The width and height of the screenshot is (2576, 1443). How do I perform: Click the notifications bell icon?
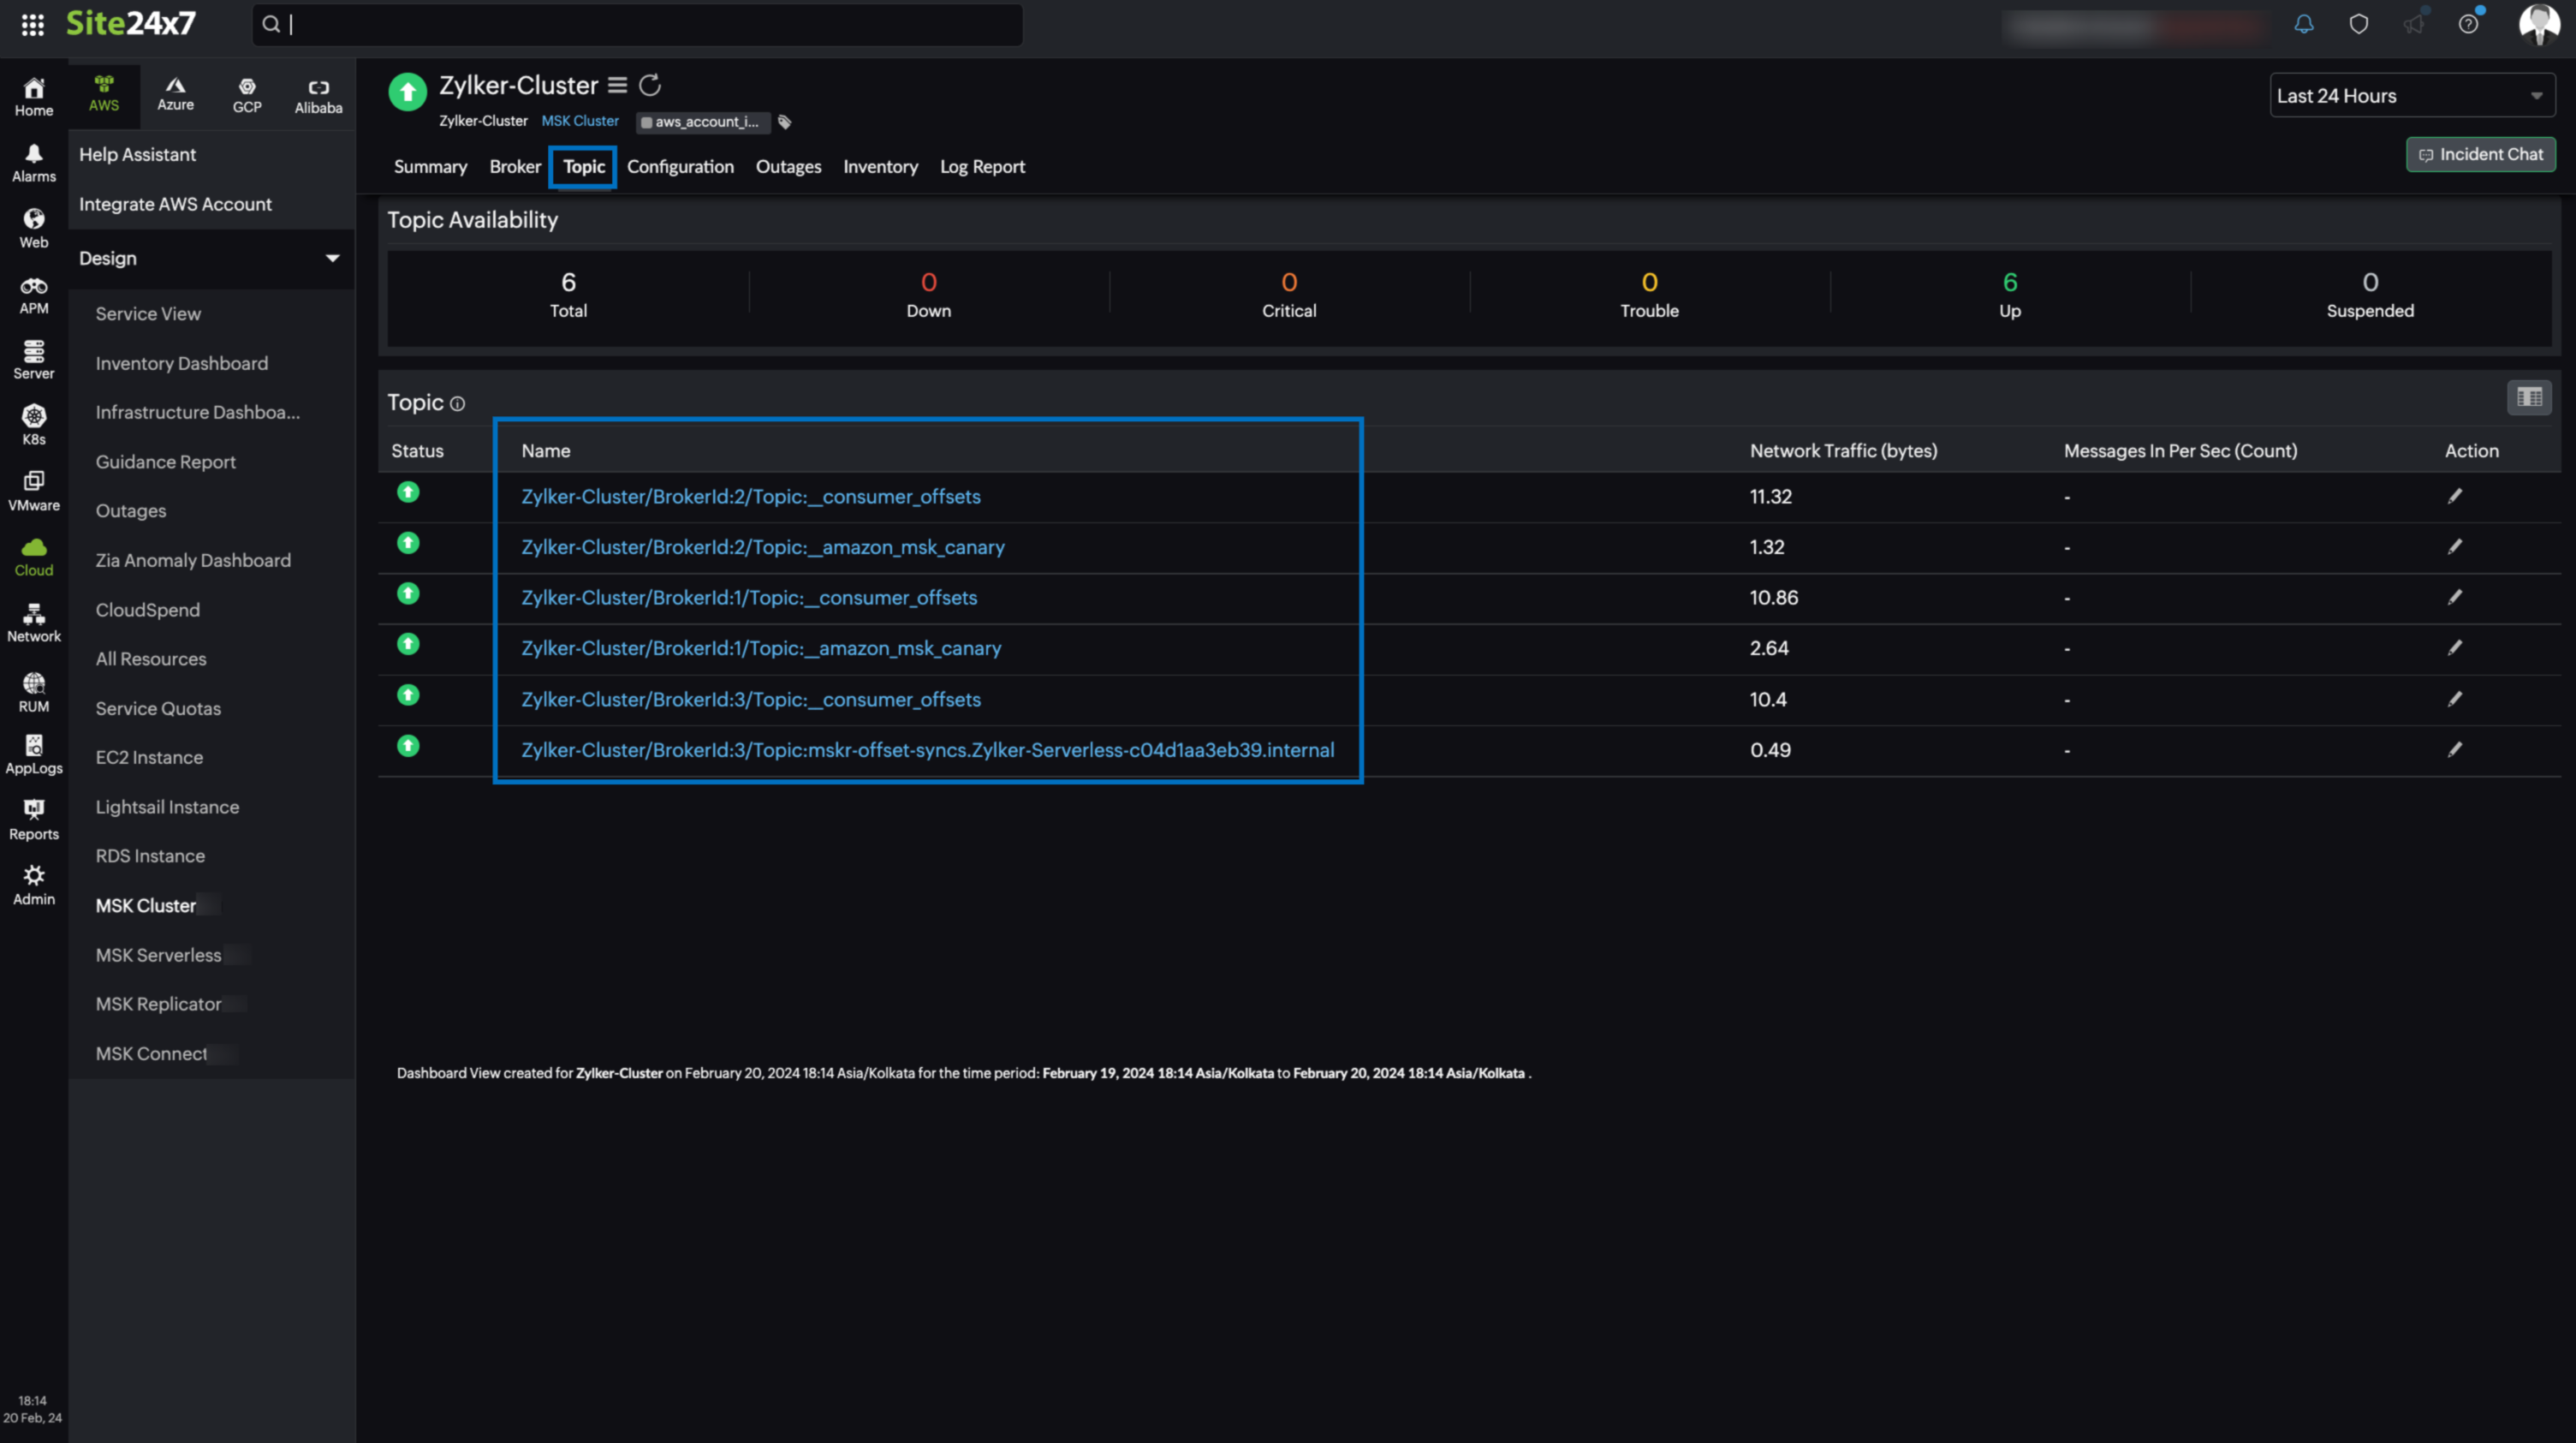pyautogui.click(x=2303, y=25)
